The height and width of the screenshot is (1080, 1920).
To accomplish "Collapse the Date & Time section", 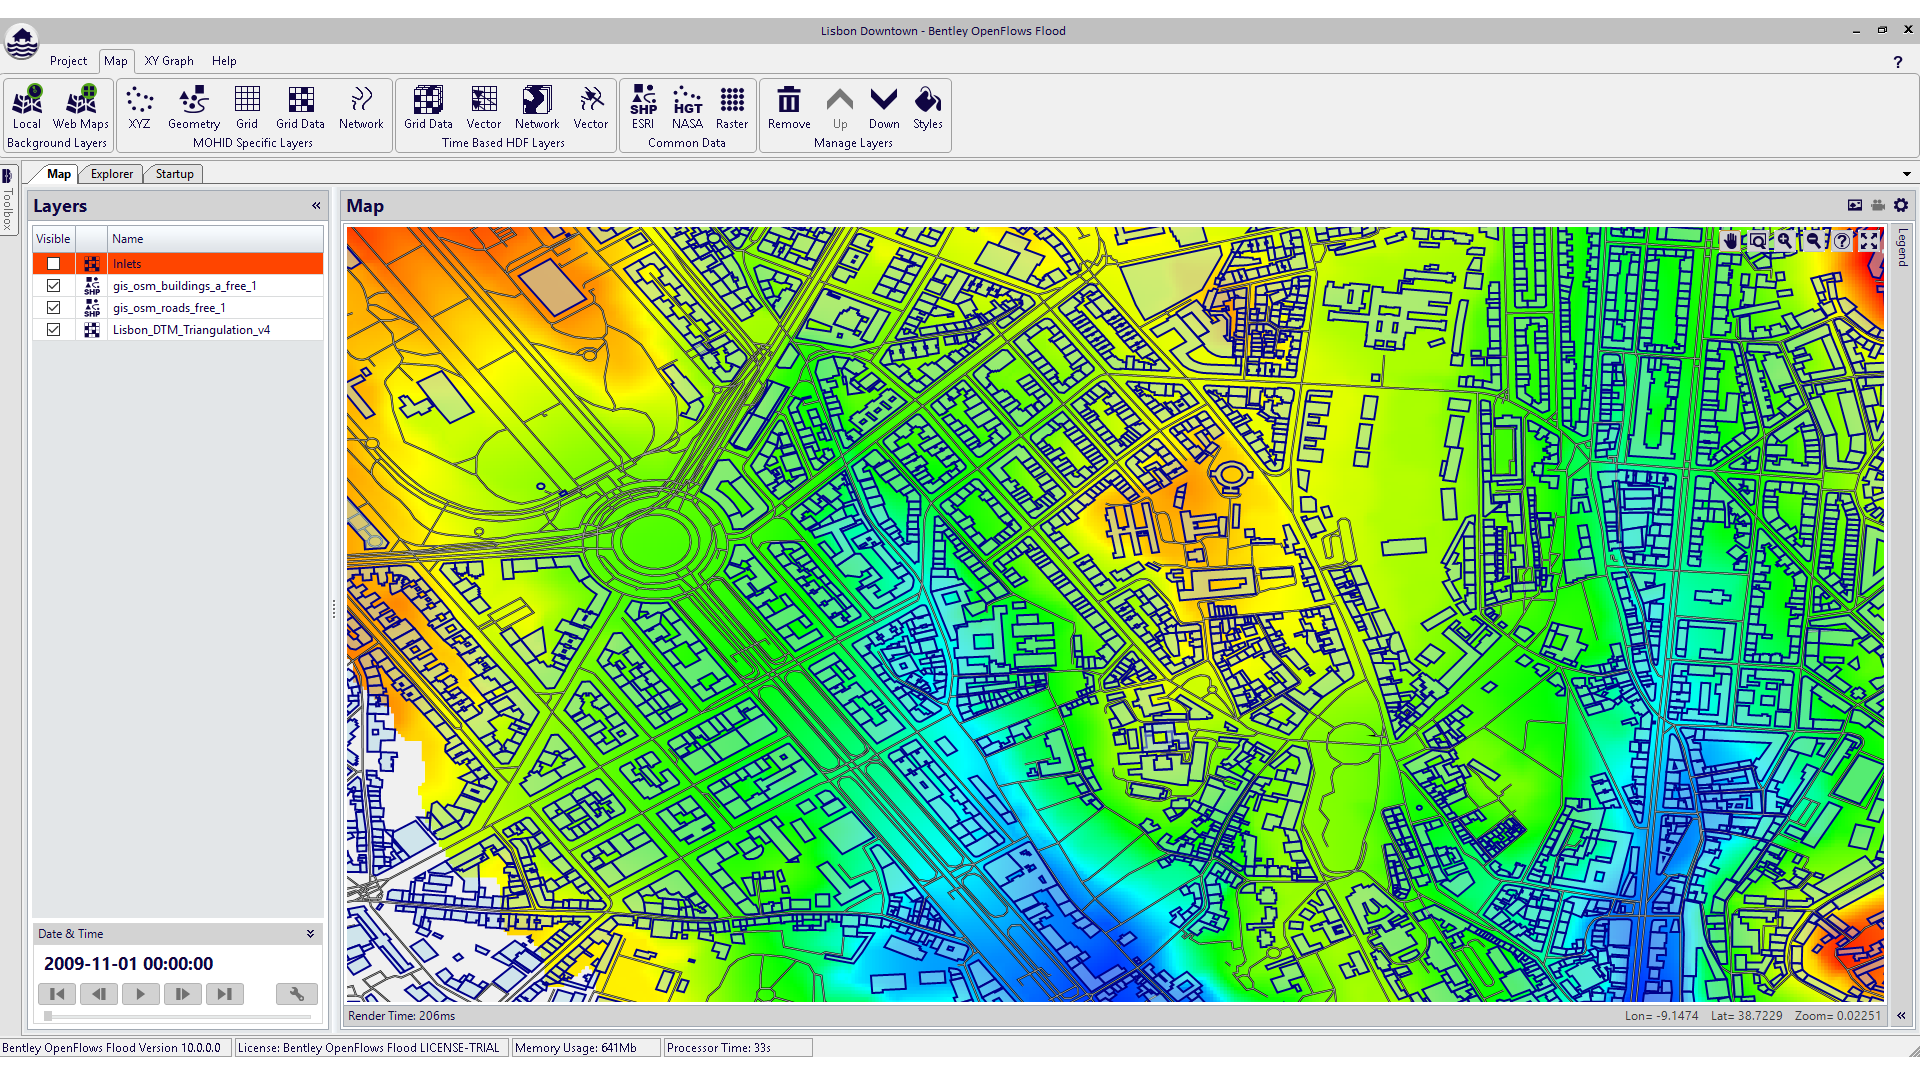I will tap(310, 934).
